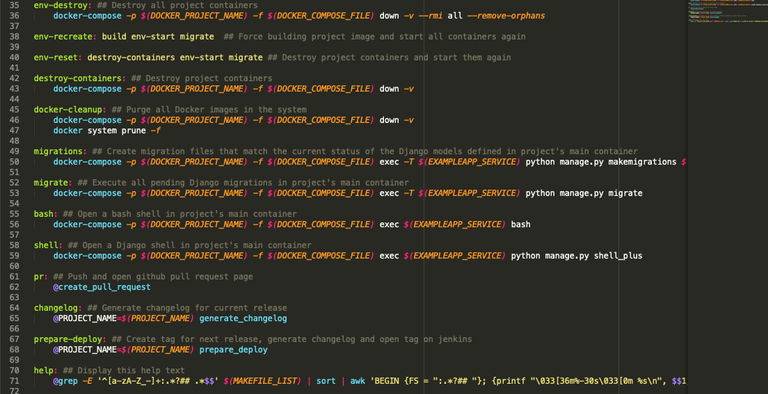Image resolution: width=768 pixels, height=394 pixels.
Task: Click the 'shell_plus' word on line 59
Action: tap(618, 256)
